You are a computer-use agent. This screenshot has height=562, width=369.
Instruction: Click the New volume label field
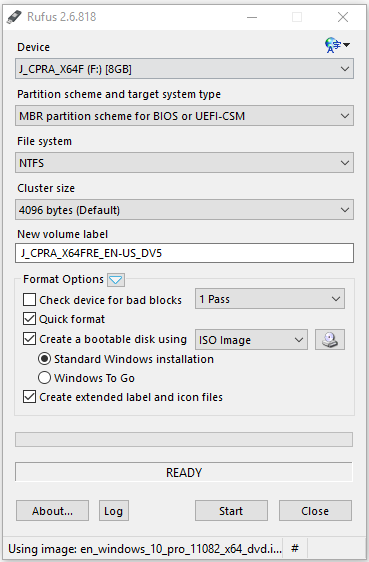184,253
